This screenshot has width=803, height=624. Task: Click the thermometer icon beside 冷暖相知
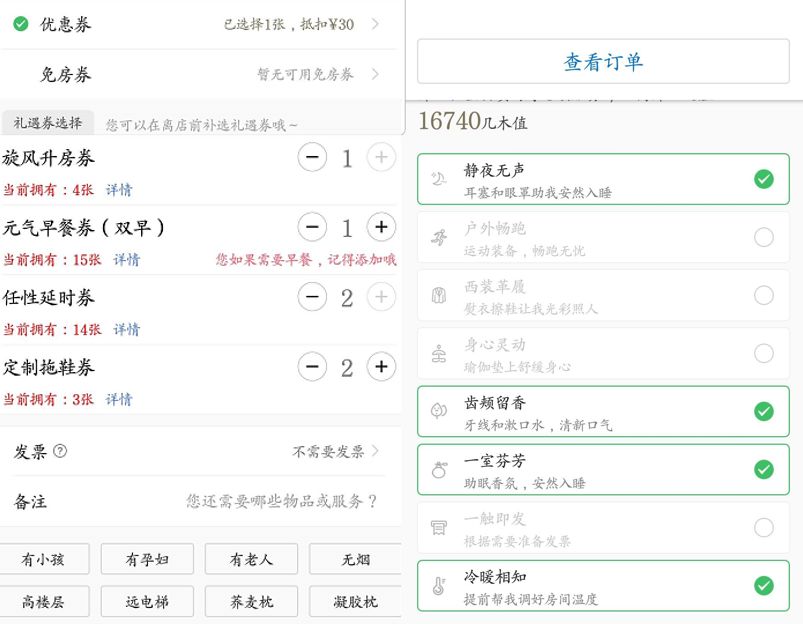pyautogui.click(x=438, y=585)
